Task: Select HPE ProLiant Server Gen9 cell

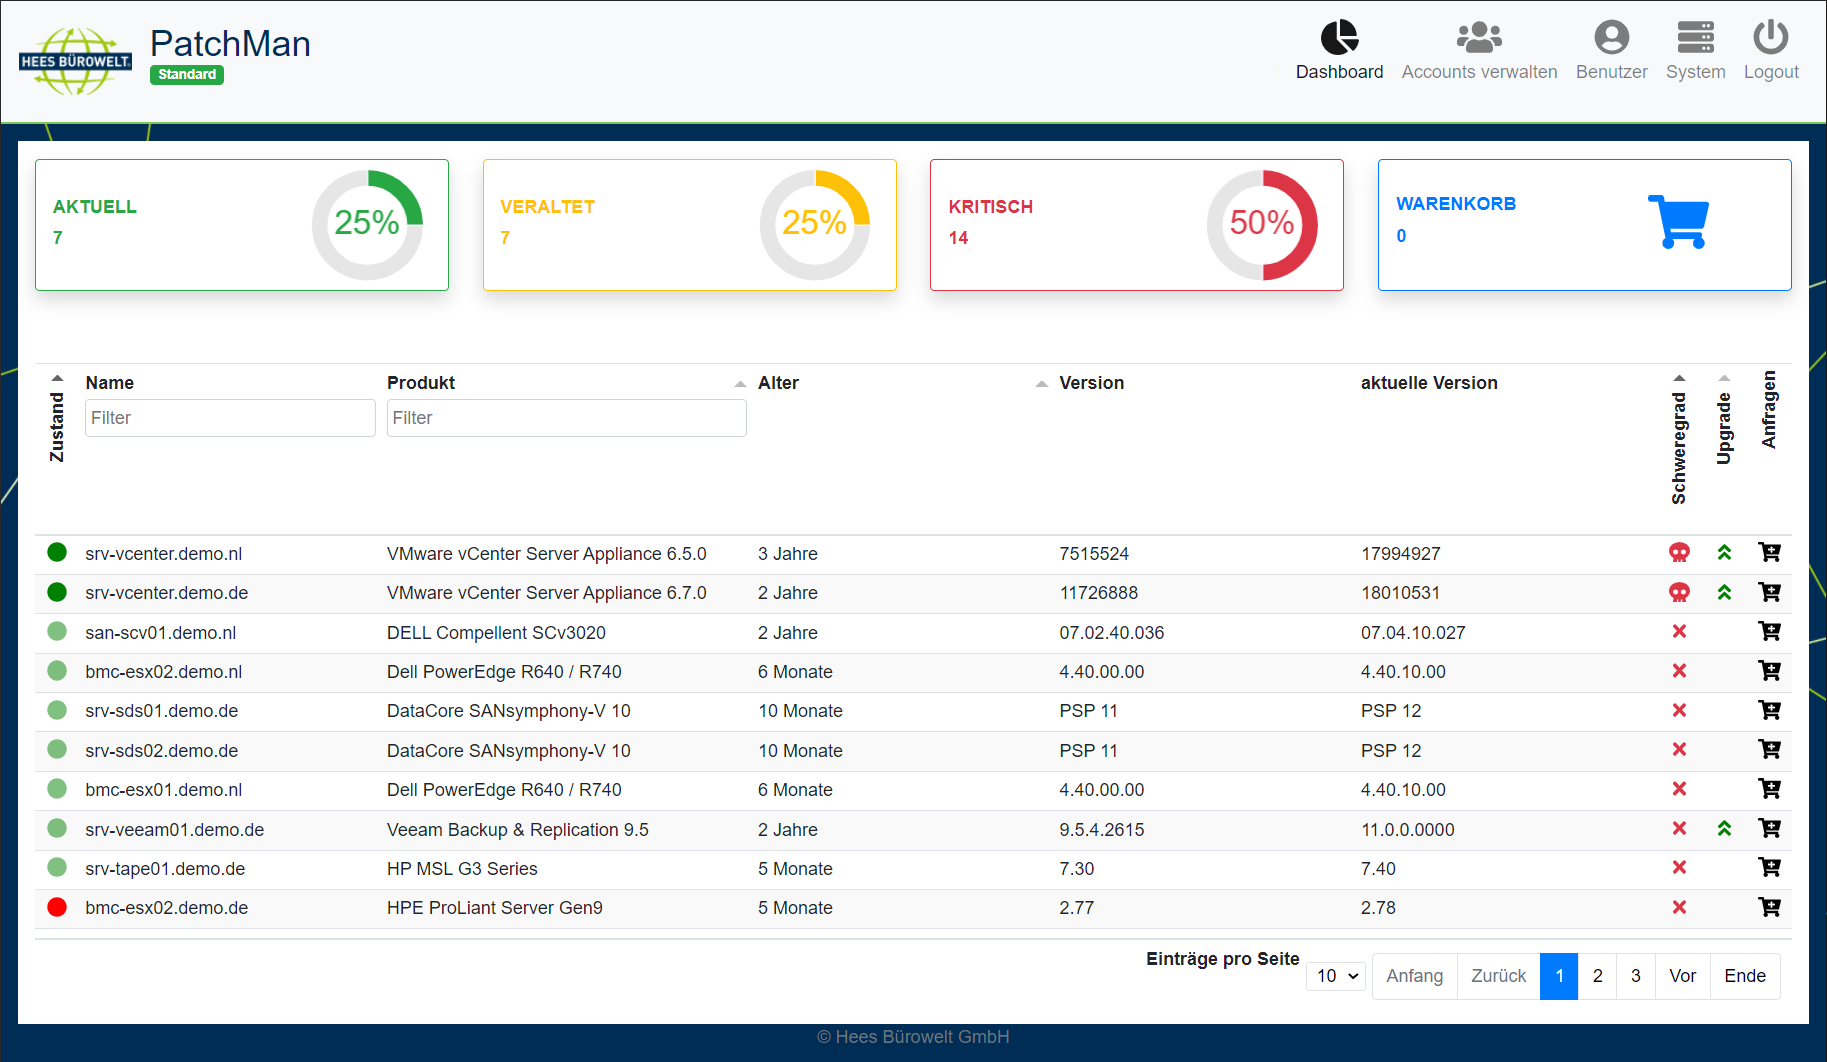Action: pyautogui.click(x=495, y=908)
